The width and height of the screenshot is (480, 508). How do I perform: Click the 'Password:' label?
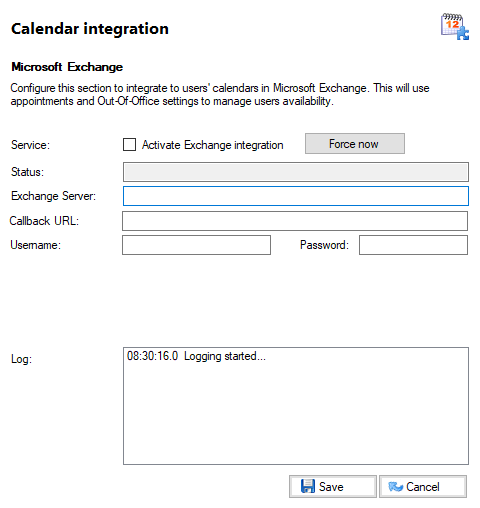324,245
